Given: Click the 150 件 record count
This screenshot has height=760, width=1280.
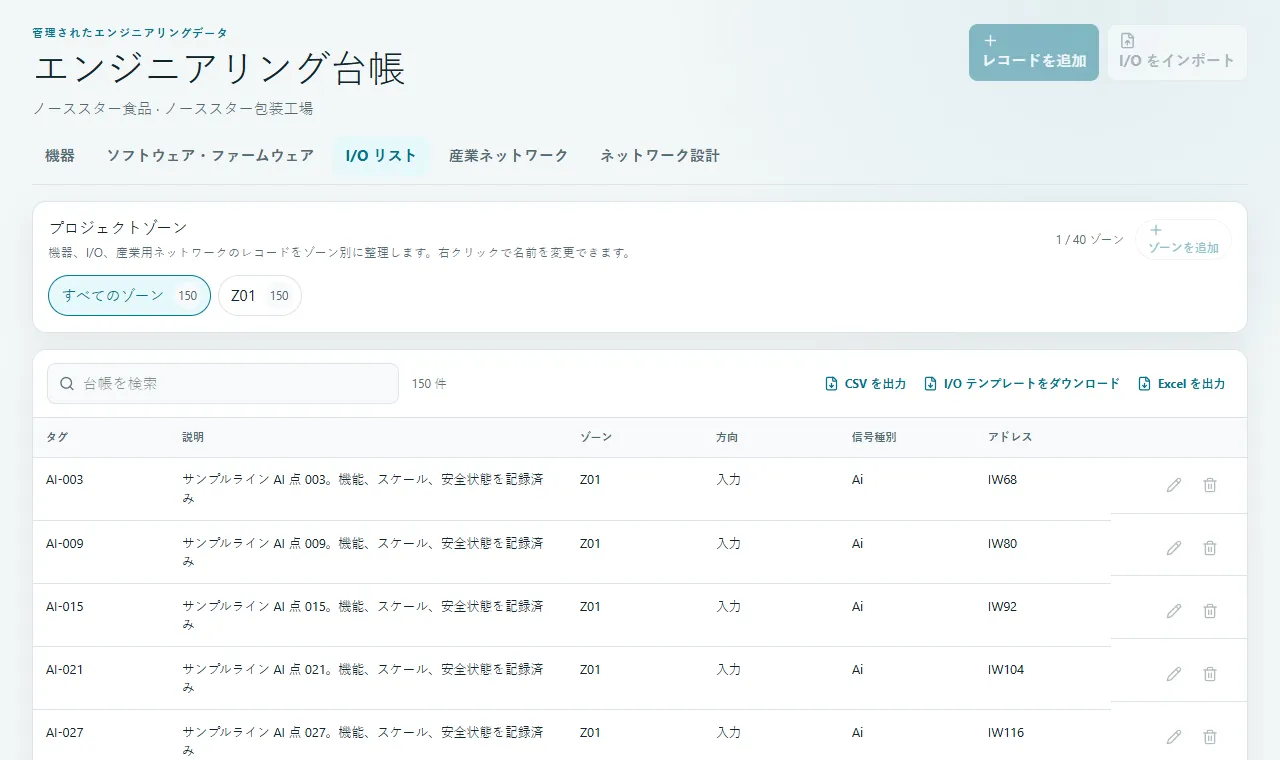Looking at the screenshot, I should pos(429,384).
